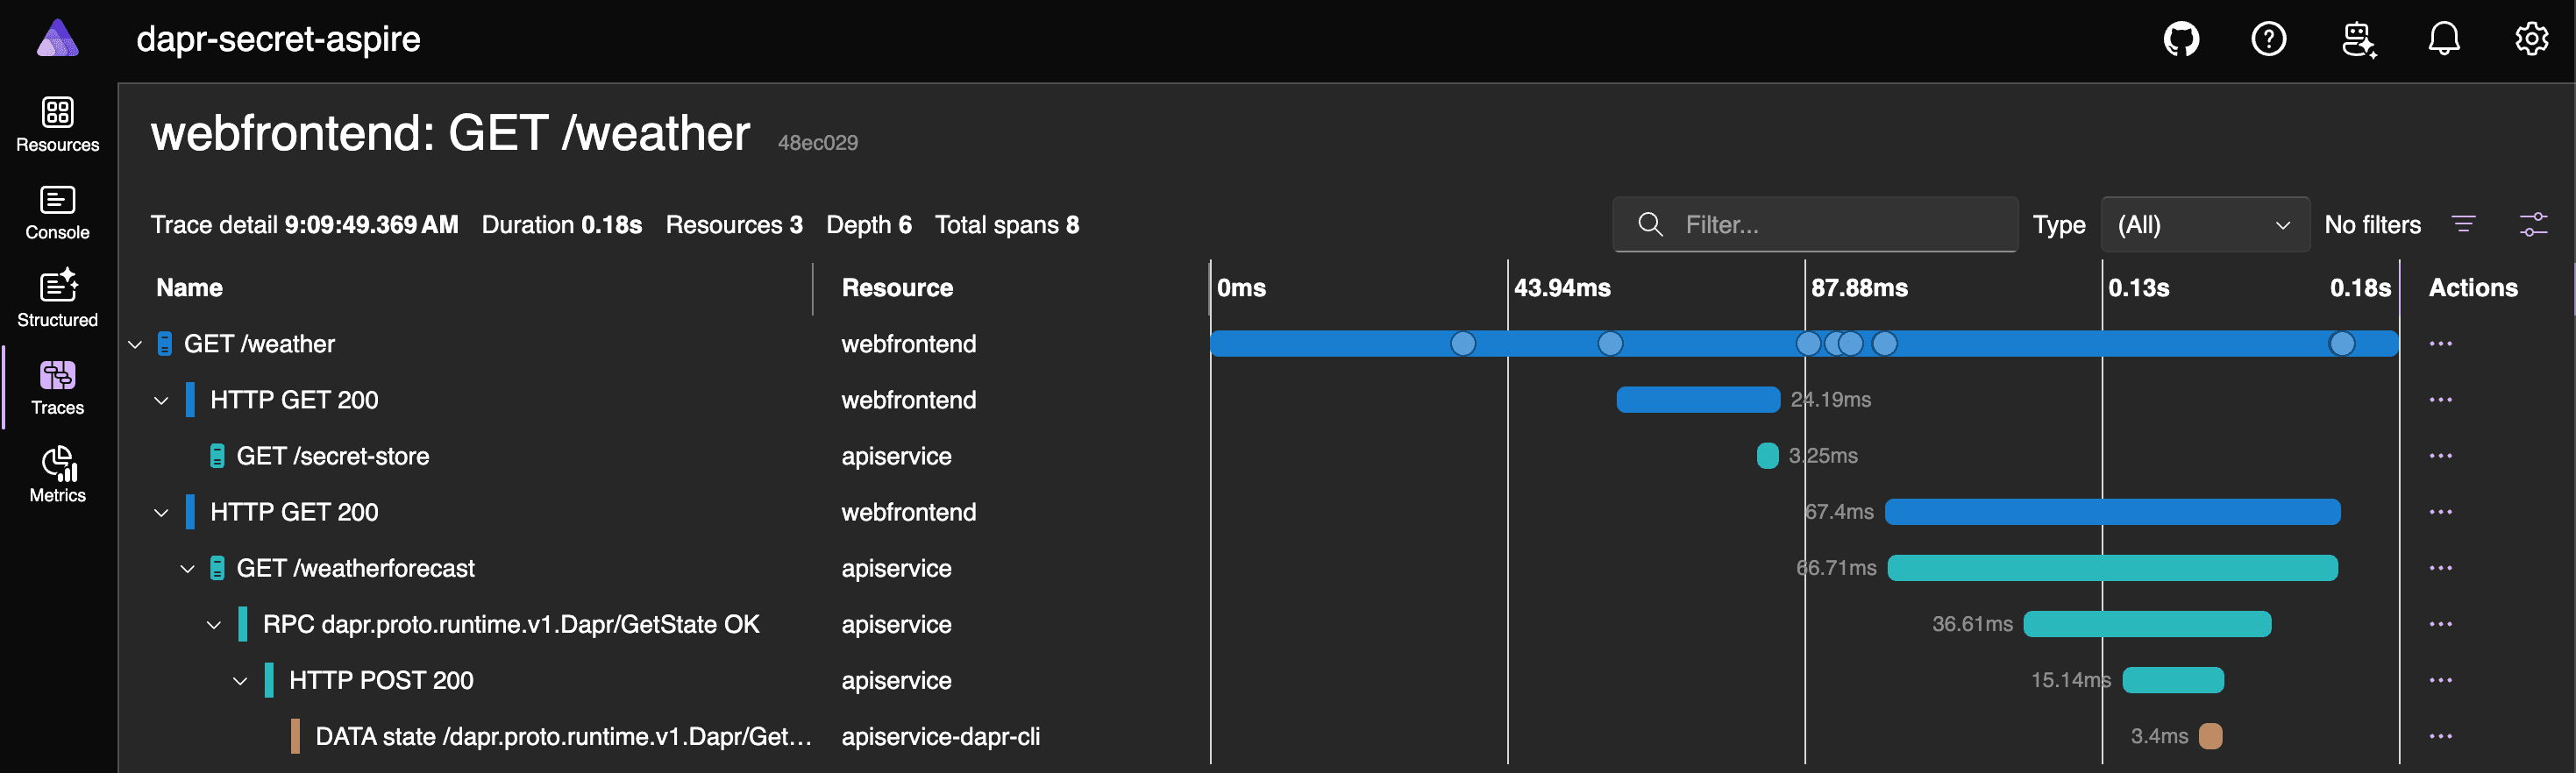Collapse the GET /weatherforecast span
This screenshot has height=773, width=2576.
tap(188, 569)
